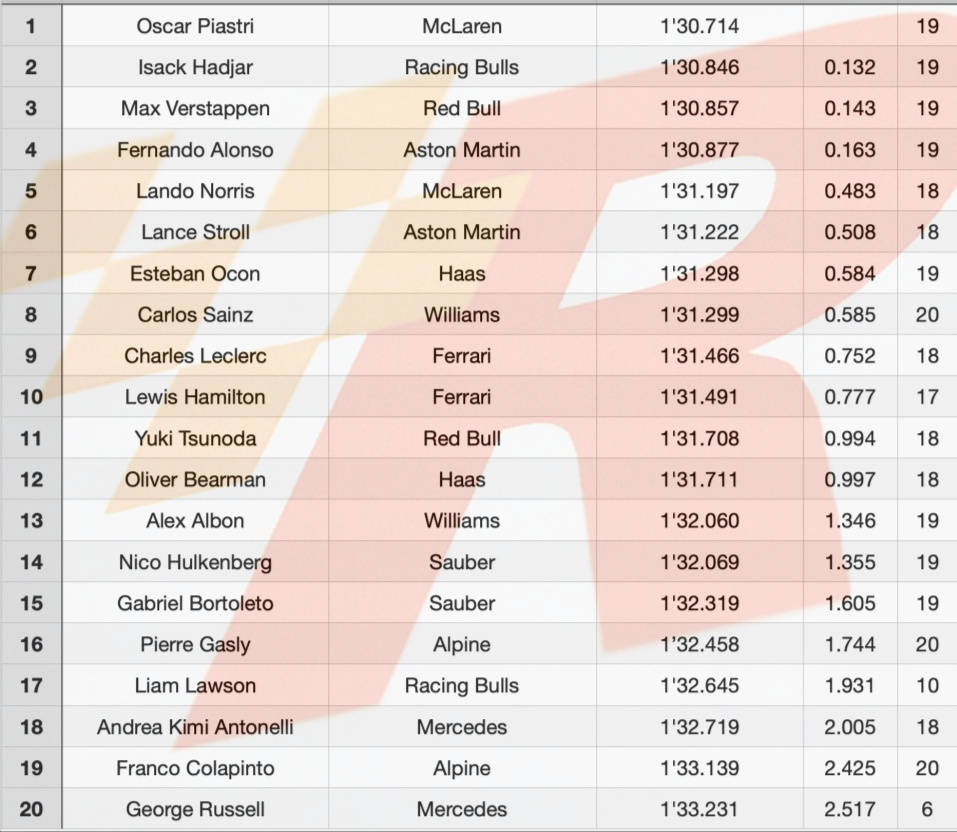The width and height of the screenshot is (957, 832).
Task: Select row header number 1
Action: (31, 26)
